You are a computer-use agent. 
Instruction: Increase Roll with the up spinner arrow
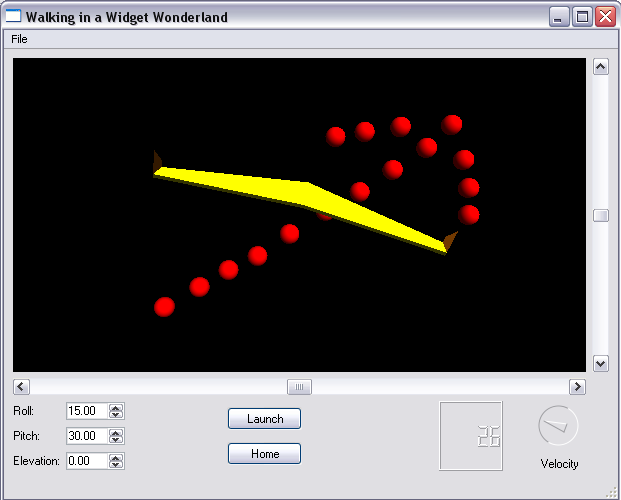(116, 408)
